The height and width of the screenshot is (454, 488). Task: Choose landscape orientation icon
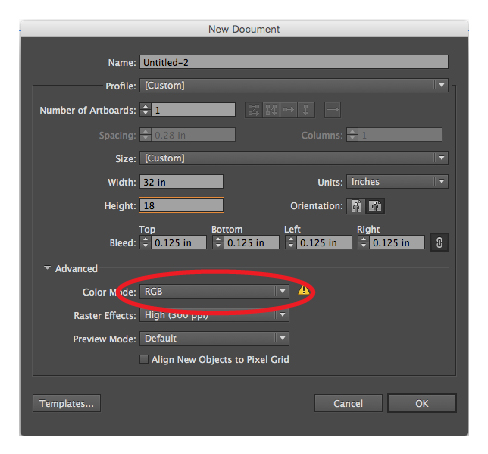point(375,206)
